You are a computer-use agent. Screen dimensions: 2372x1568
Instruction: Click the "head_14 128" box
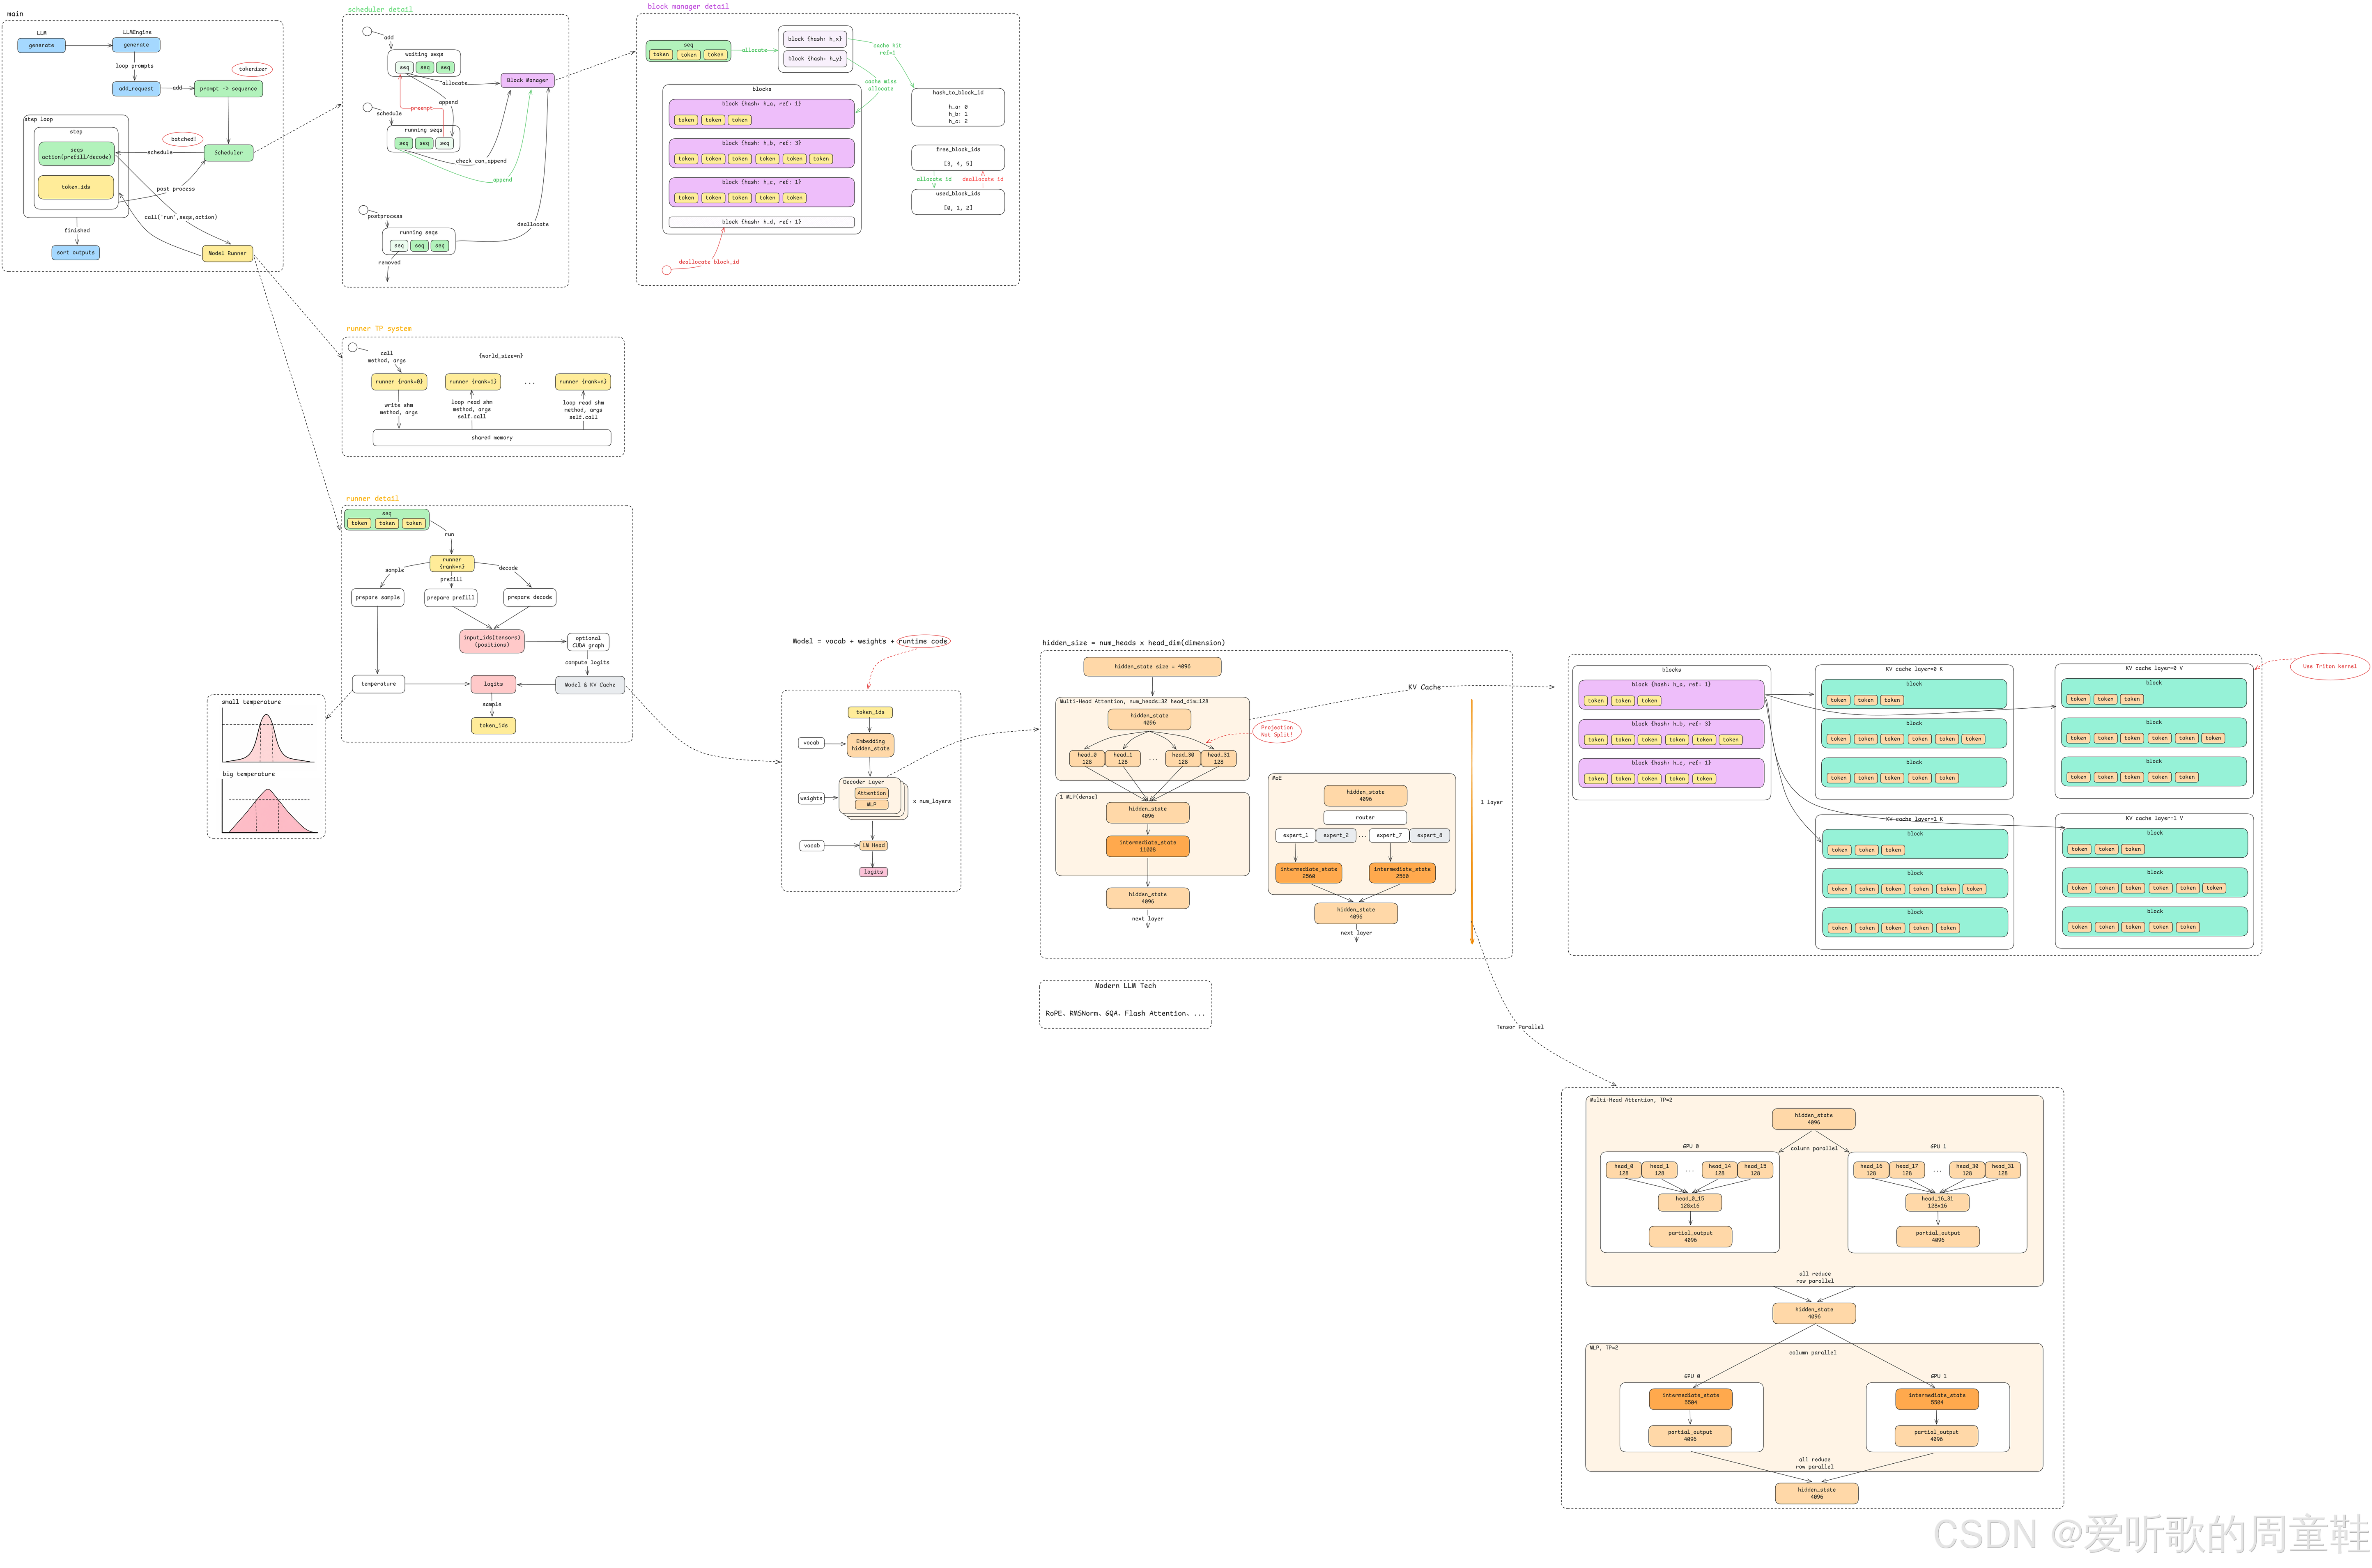[1719, 1170]
